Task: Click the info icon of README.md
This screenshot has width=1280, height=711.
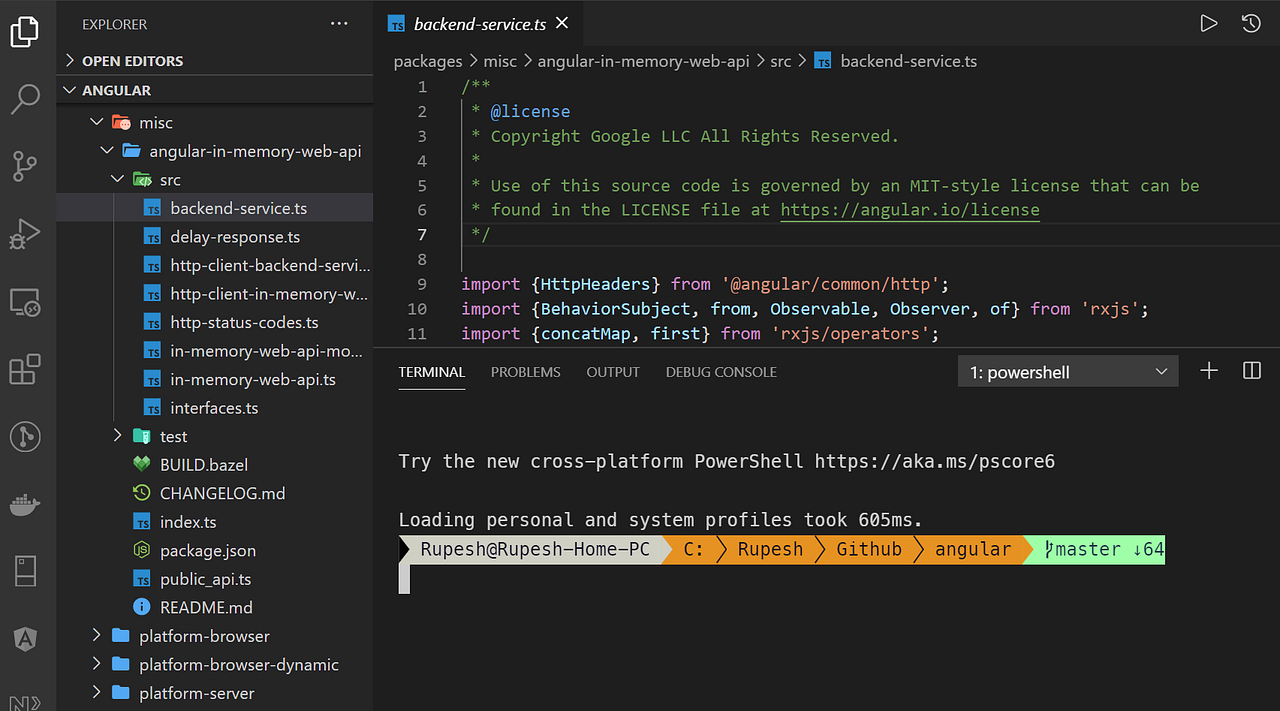Action: coord(142,607)
